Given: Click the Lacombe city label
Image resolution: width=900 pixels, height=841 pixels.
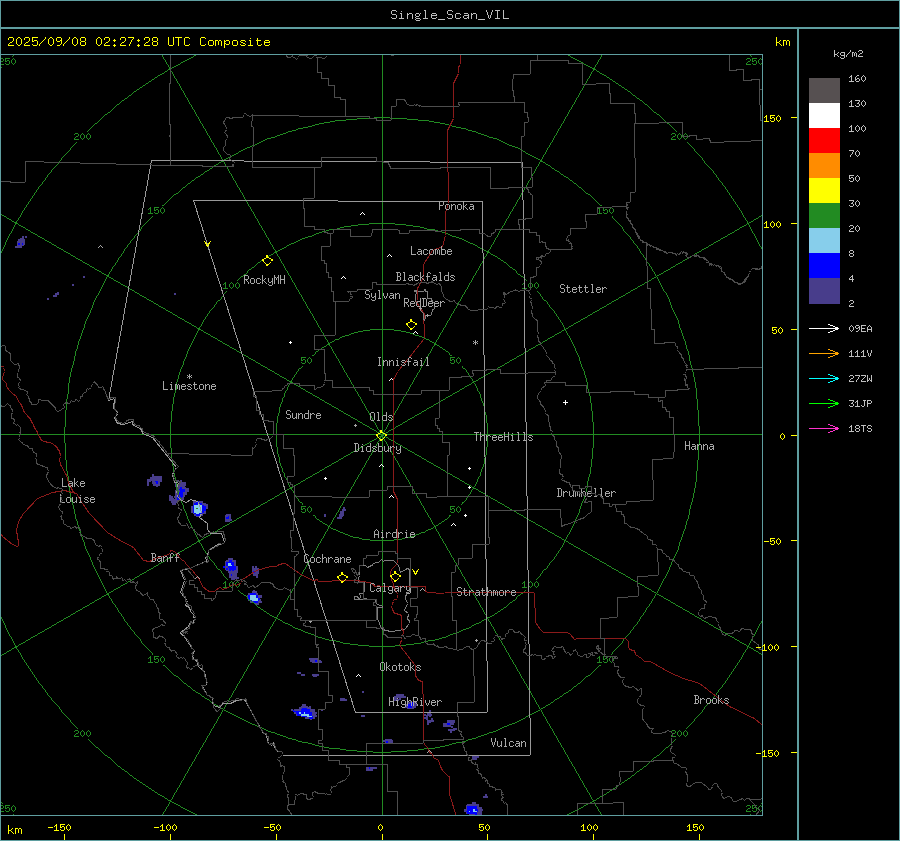Looking at the screenshot, I should (x=431, y=251).
